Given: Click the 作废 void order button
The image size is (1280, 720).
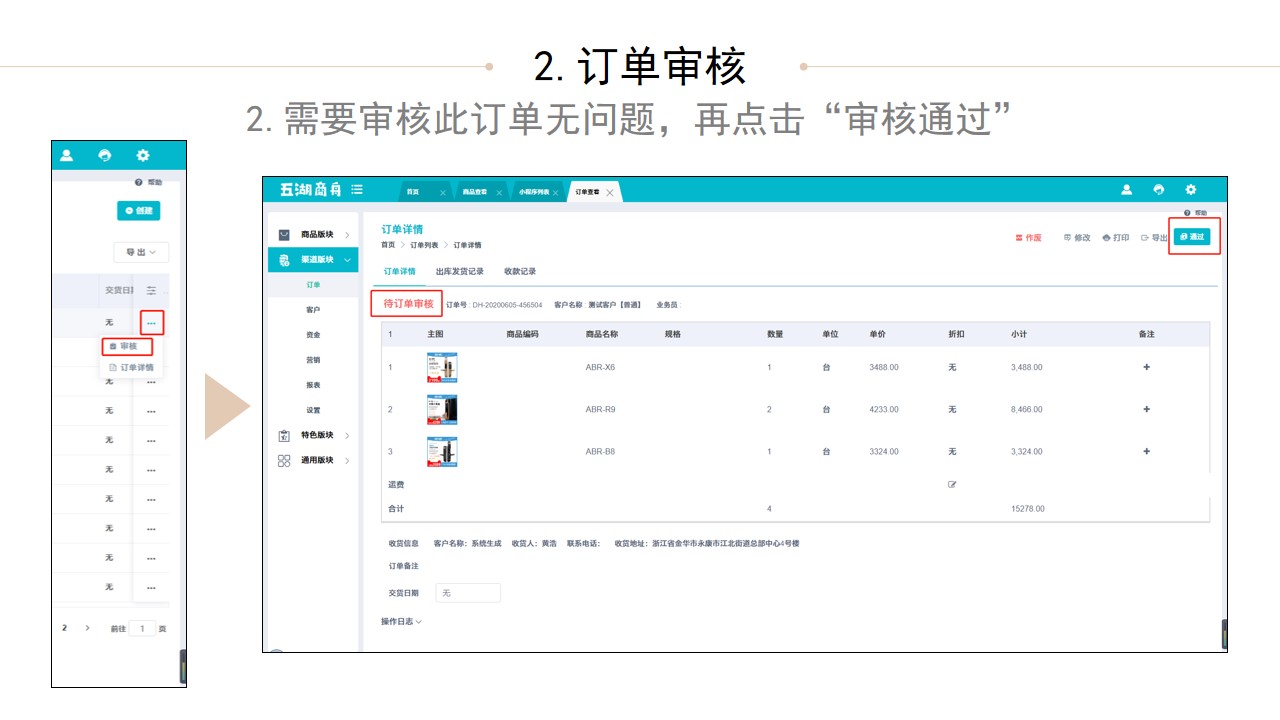Looking at the screenshot, I should click(1028, 238).
